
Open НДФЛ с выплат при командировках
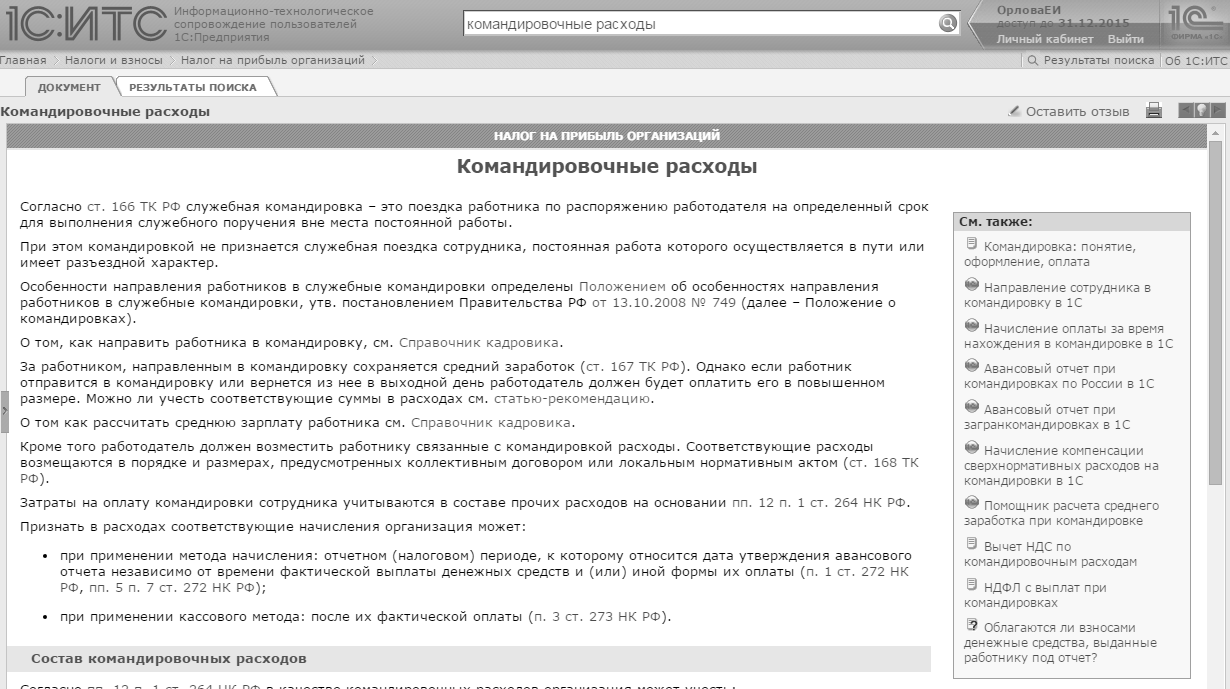click(1035, 595)
